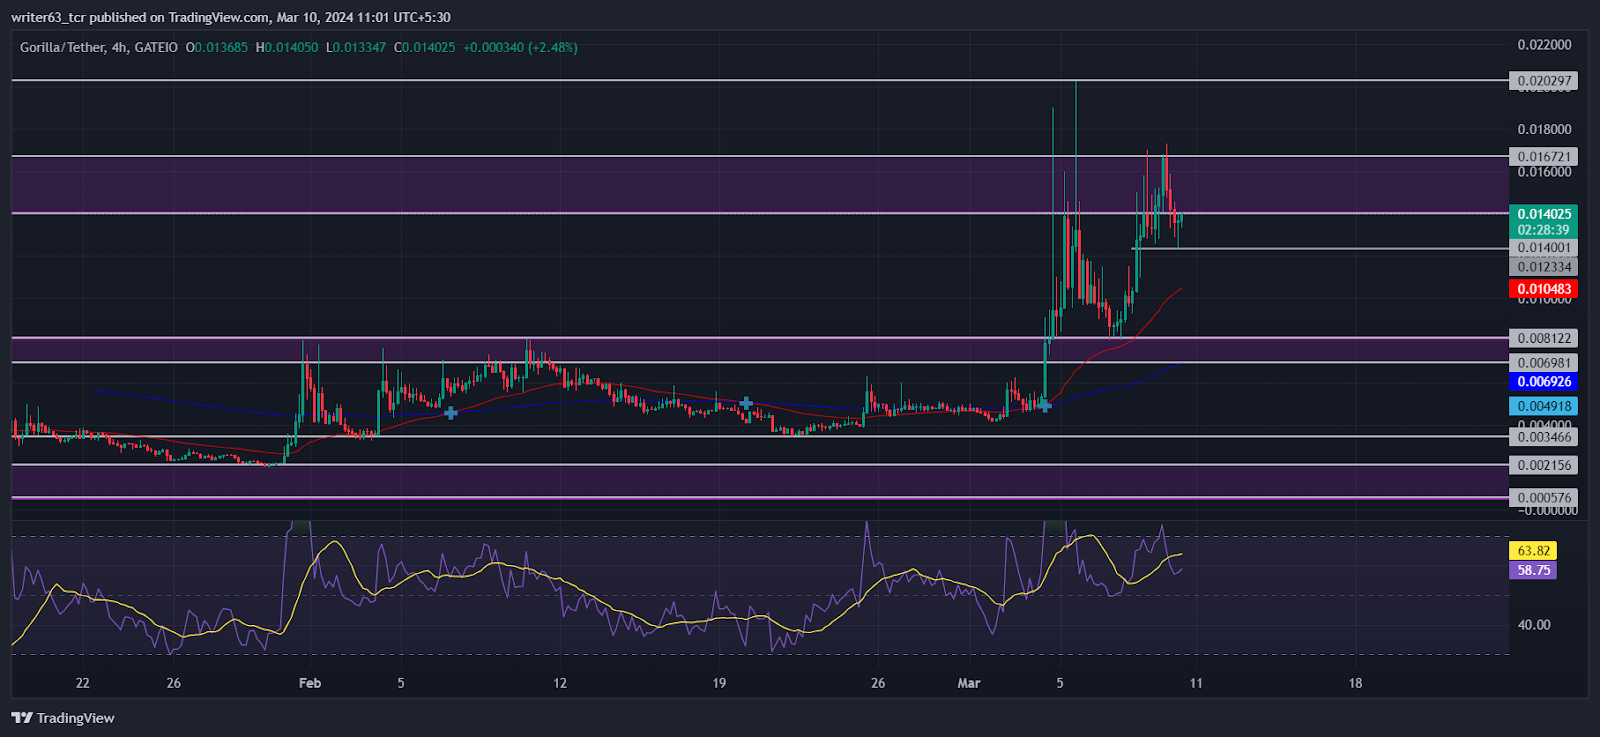Select the high value H0.014050

(x=287, y=47)
